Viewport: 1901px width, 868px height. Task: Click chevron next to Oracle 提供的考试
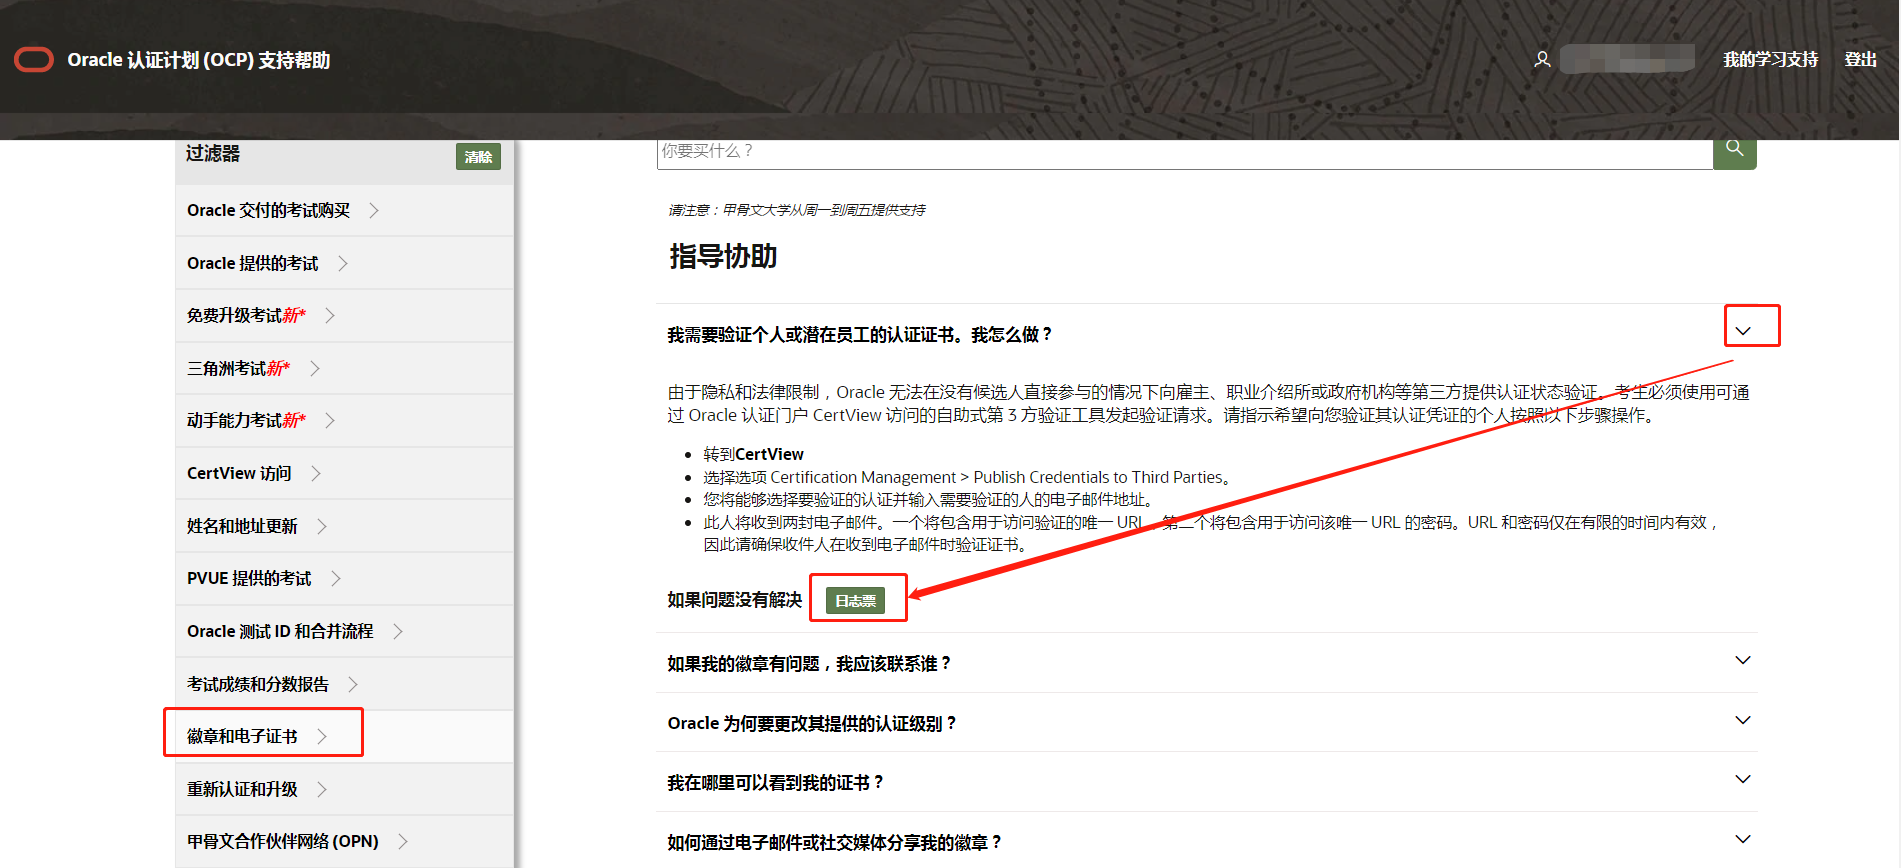pos(343,263)
